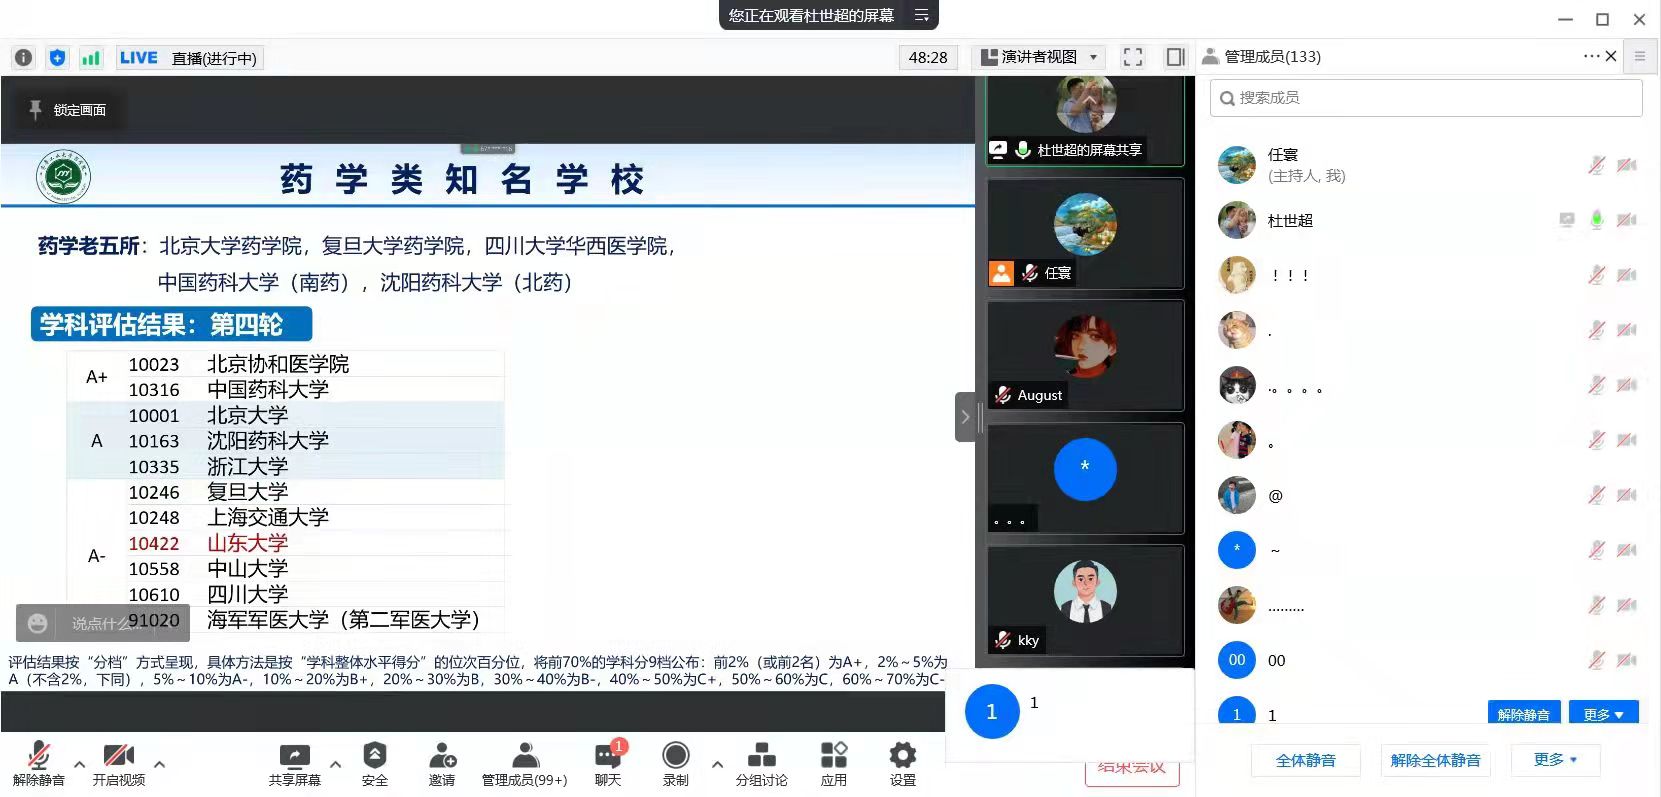Viewport: 1661px width, 797px height.
Task: Toggle the camera icon in 任寰's row
Action: (x=1628, y=165)
